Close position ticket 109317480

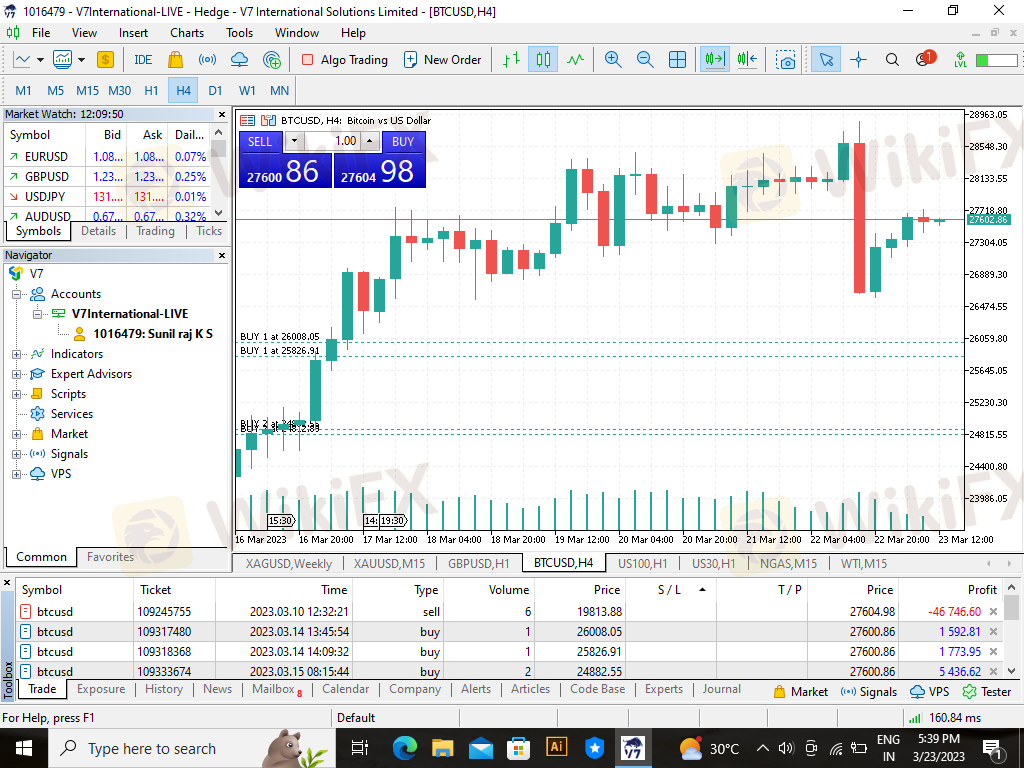993,632
